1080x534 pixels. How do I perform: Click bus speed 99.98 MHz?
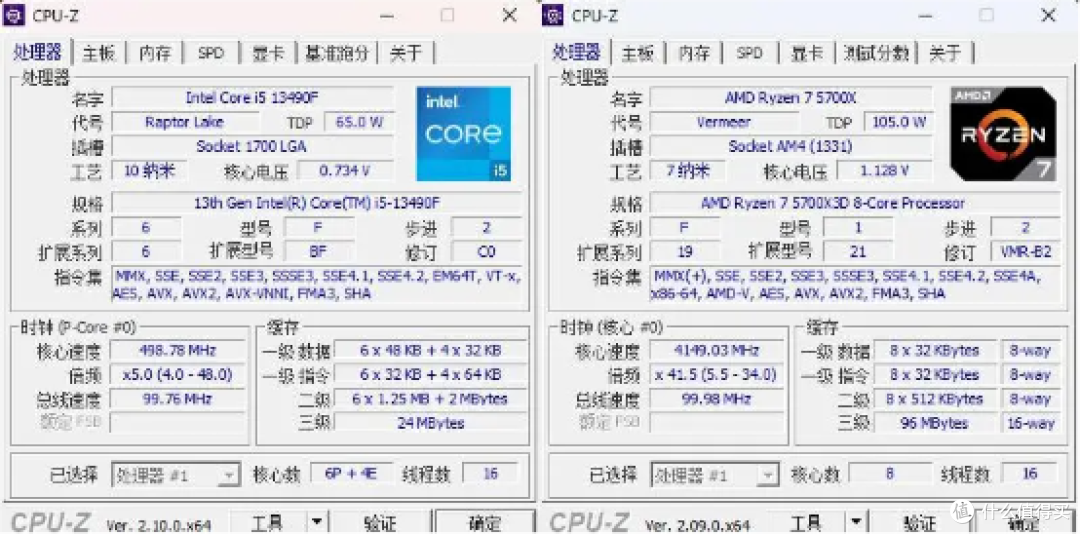click(x=717, y=399)
